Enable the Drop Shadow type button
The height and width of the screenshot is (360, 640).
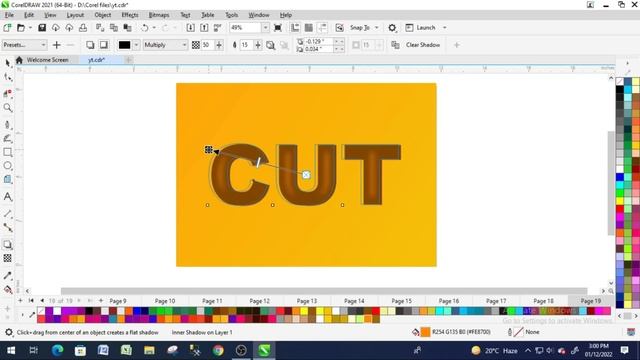coord(90,45)
